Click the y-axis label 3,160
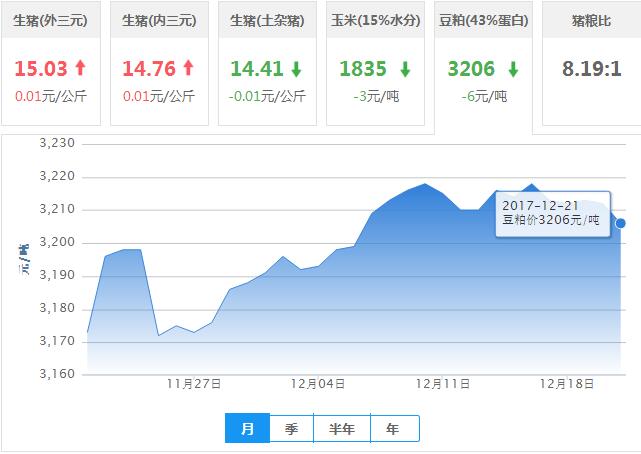This screenshot has height=454, width=641. tap(57, 373)
